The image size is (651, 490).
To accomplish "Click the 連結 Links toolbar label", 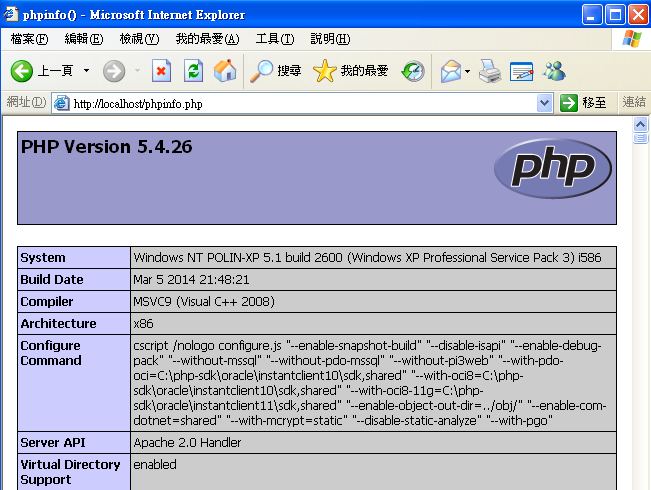I will 634,102.
